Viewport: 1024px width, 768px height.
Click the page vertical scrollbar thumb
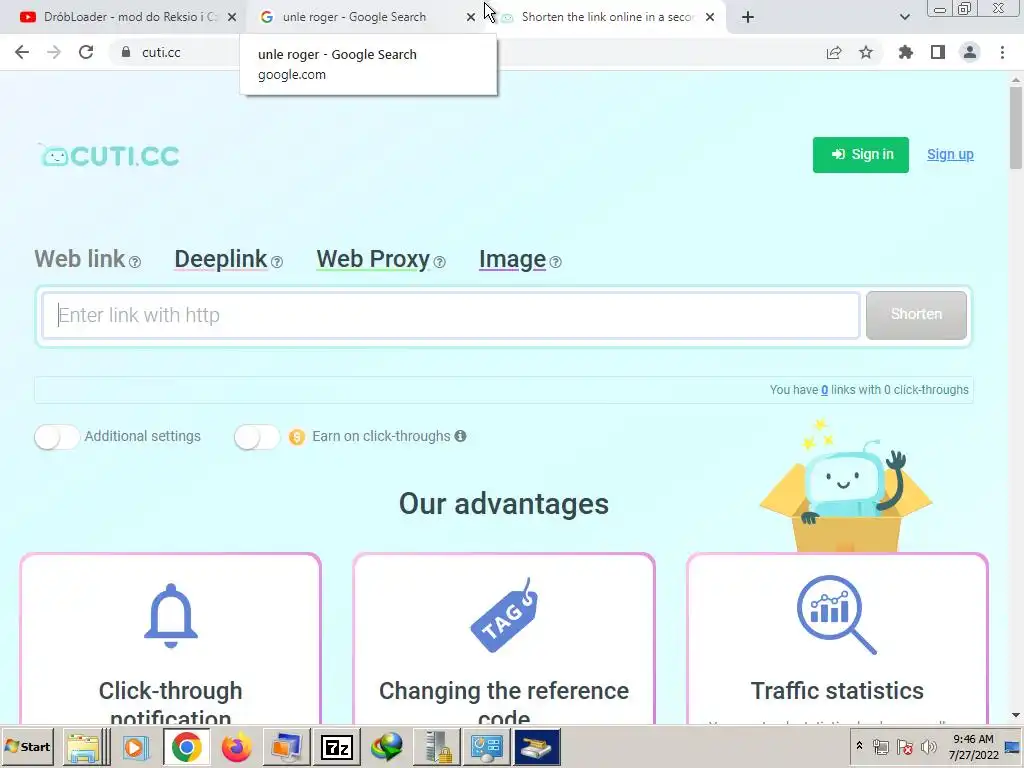coord(1016,127)
